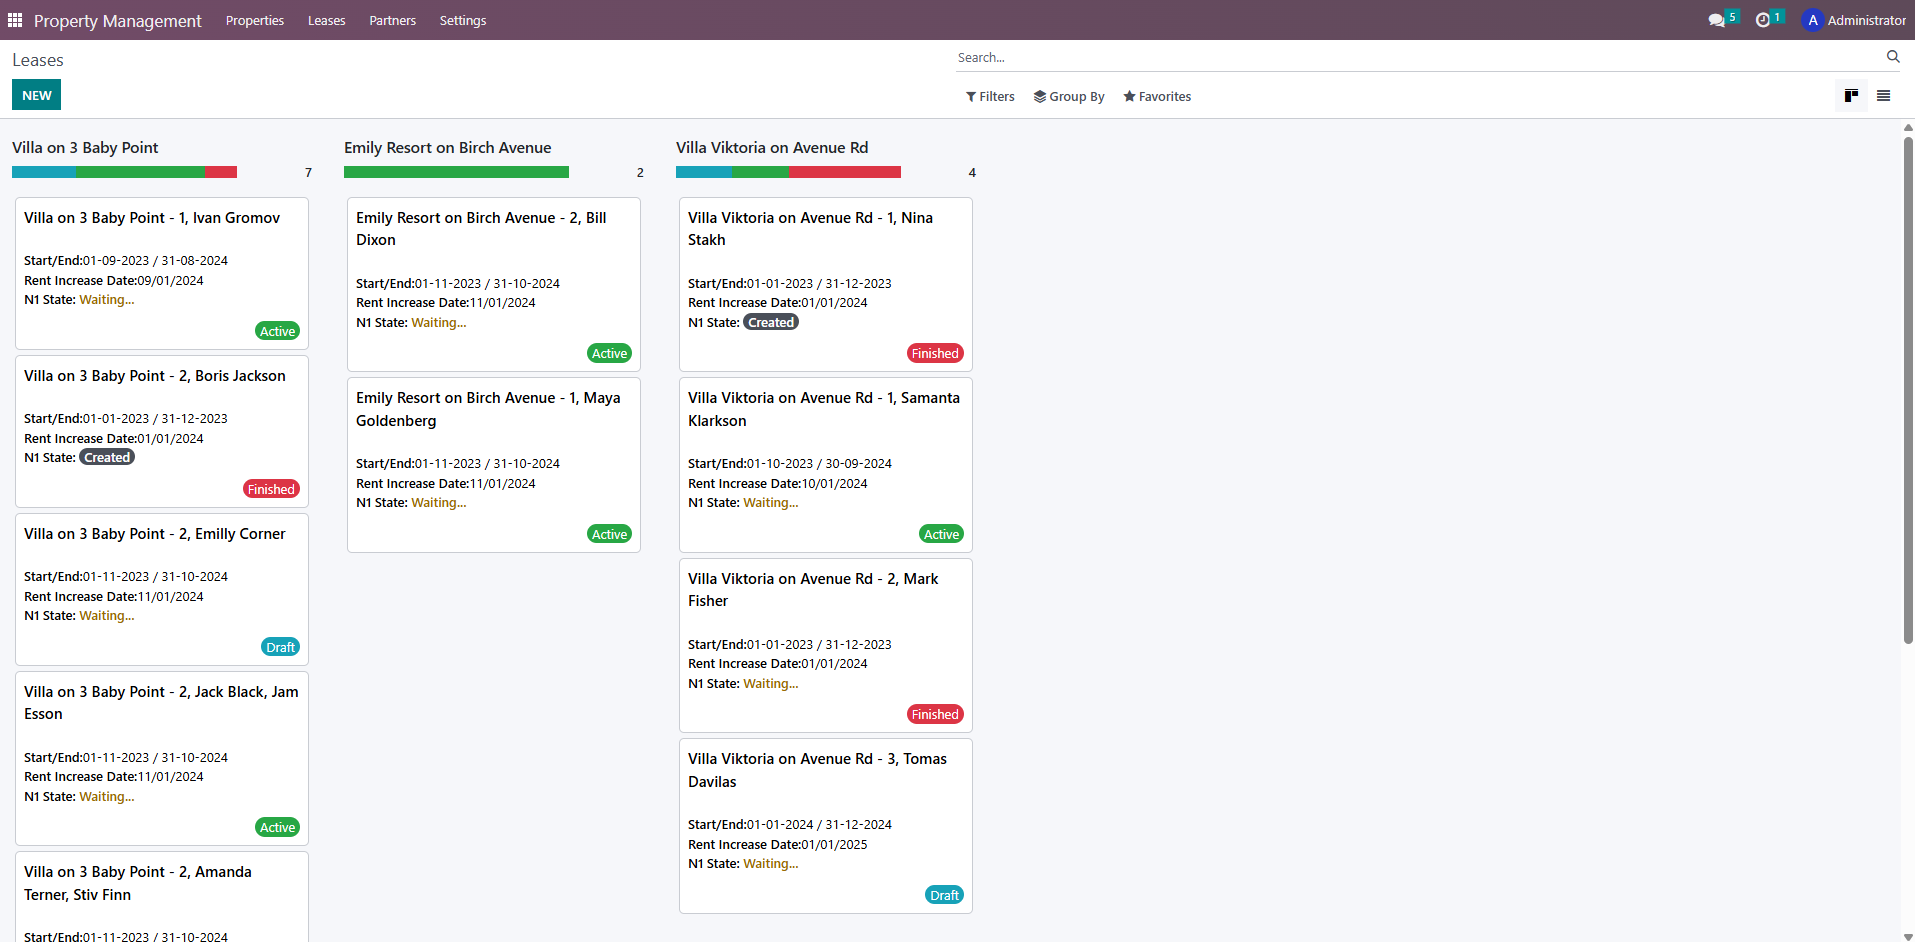Open the Partners menu

click(392, 20)
